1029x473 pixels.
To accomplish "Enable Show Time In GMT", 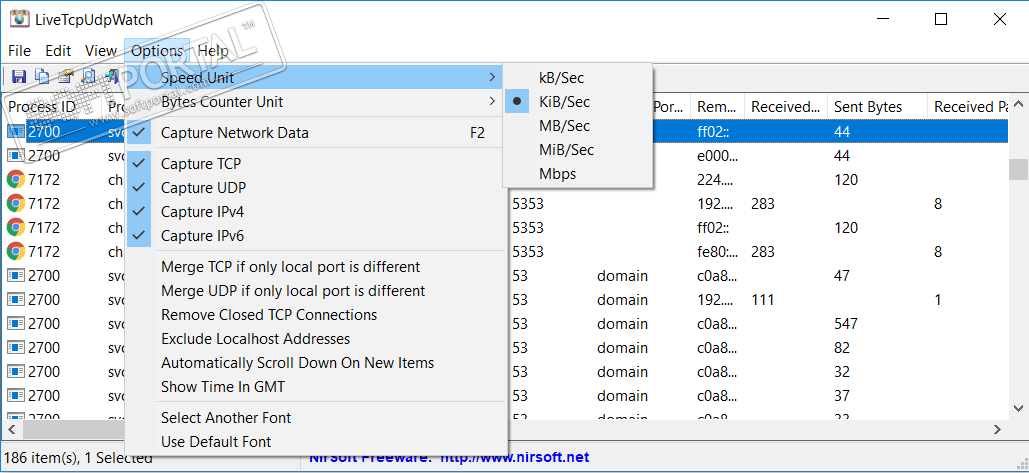I will click(316, 387).
